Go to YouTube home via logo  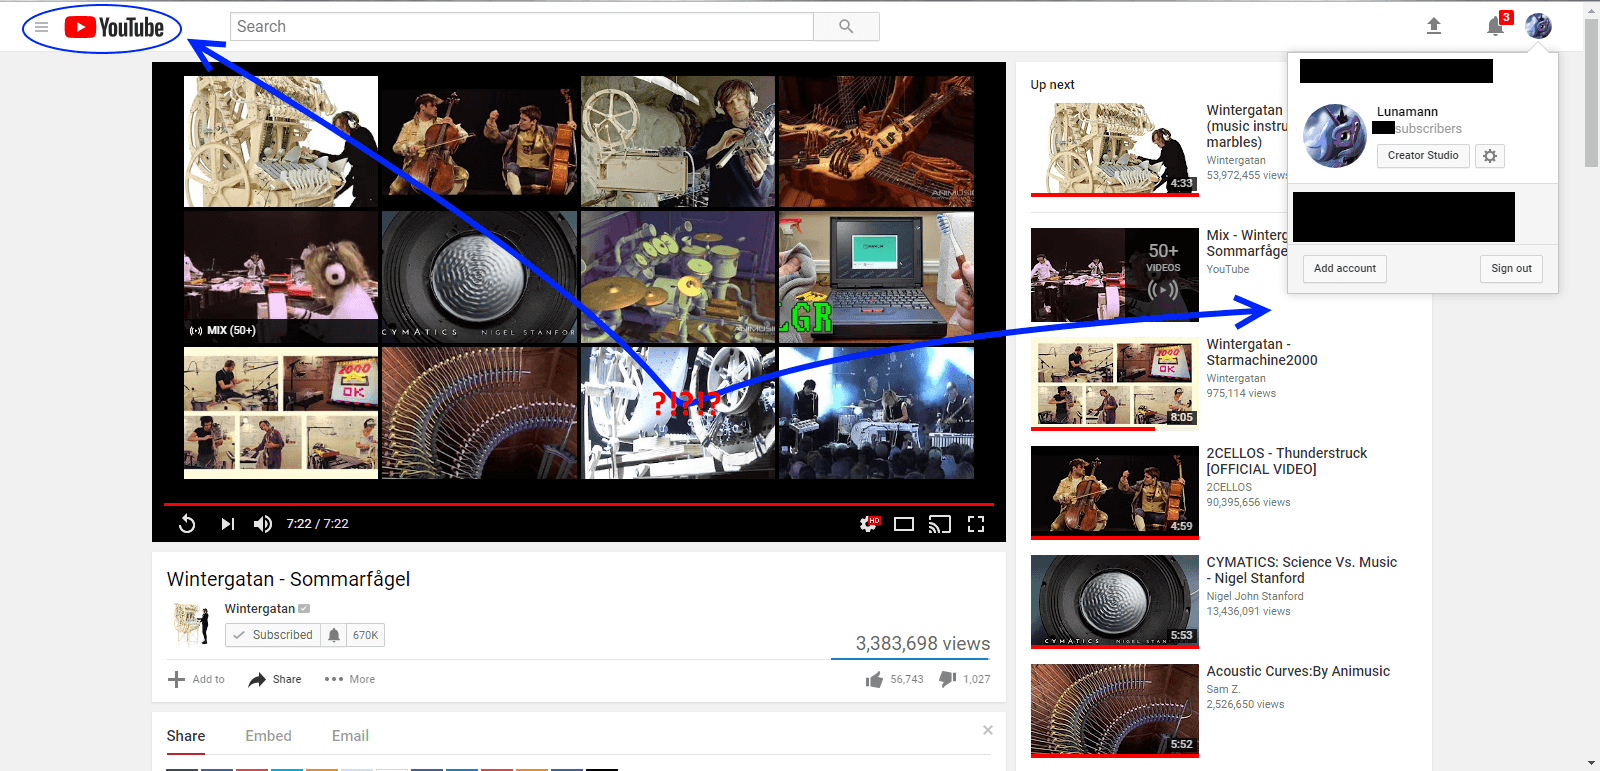[114, 27]
